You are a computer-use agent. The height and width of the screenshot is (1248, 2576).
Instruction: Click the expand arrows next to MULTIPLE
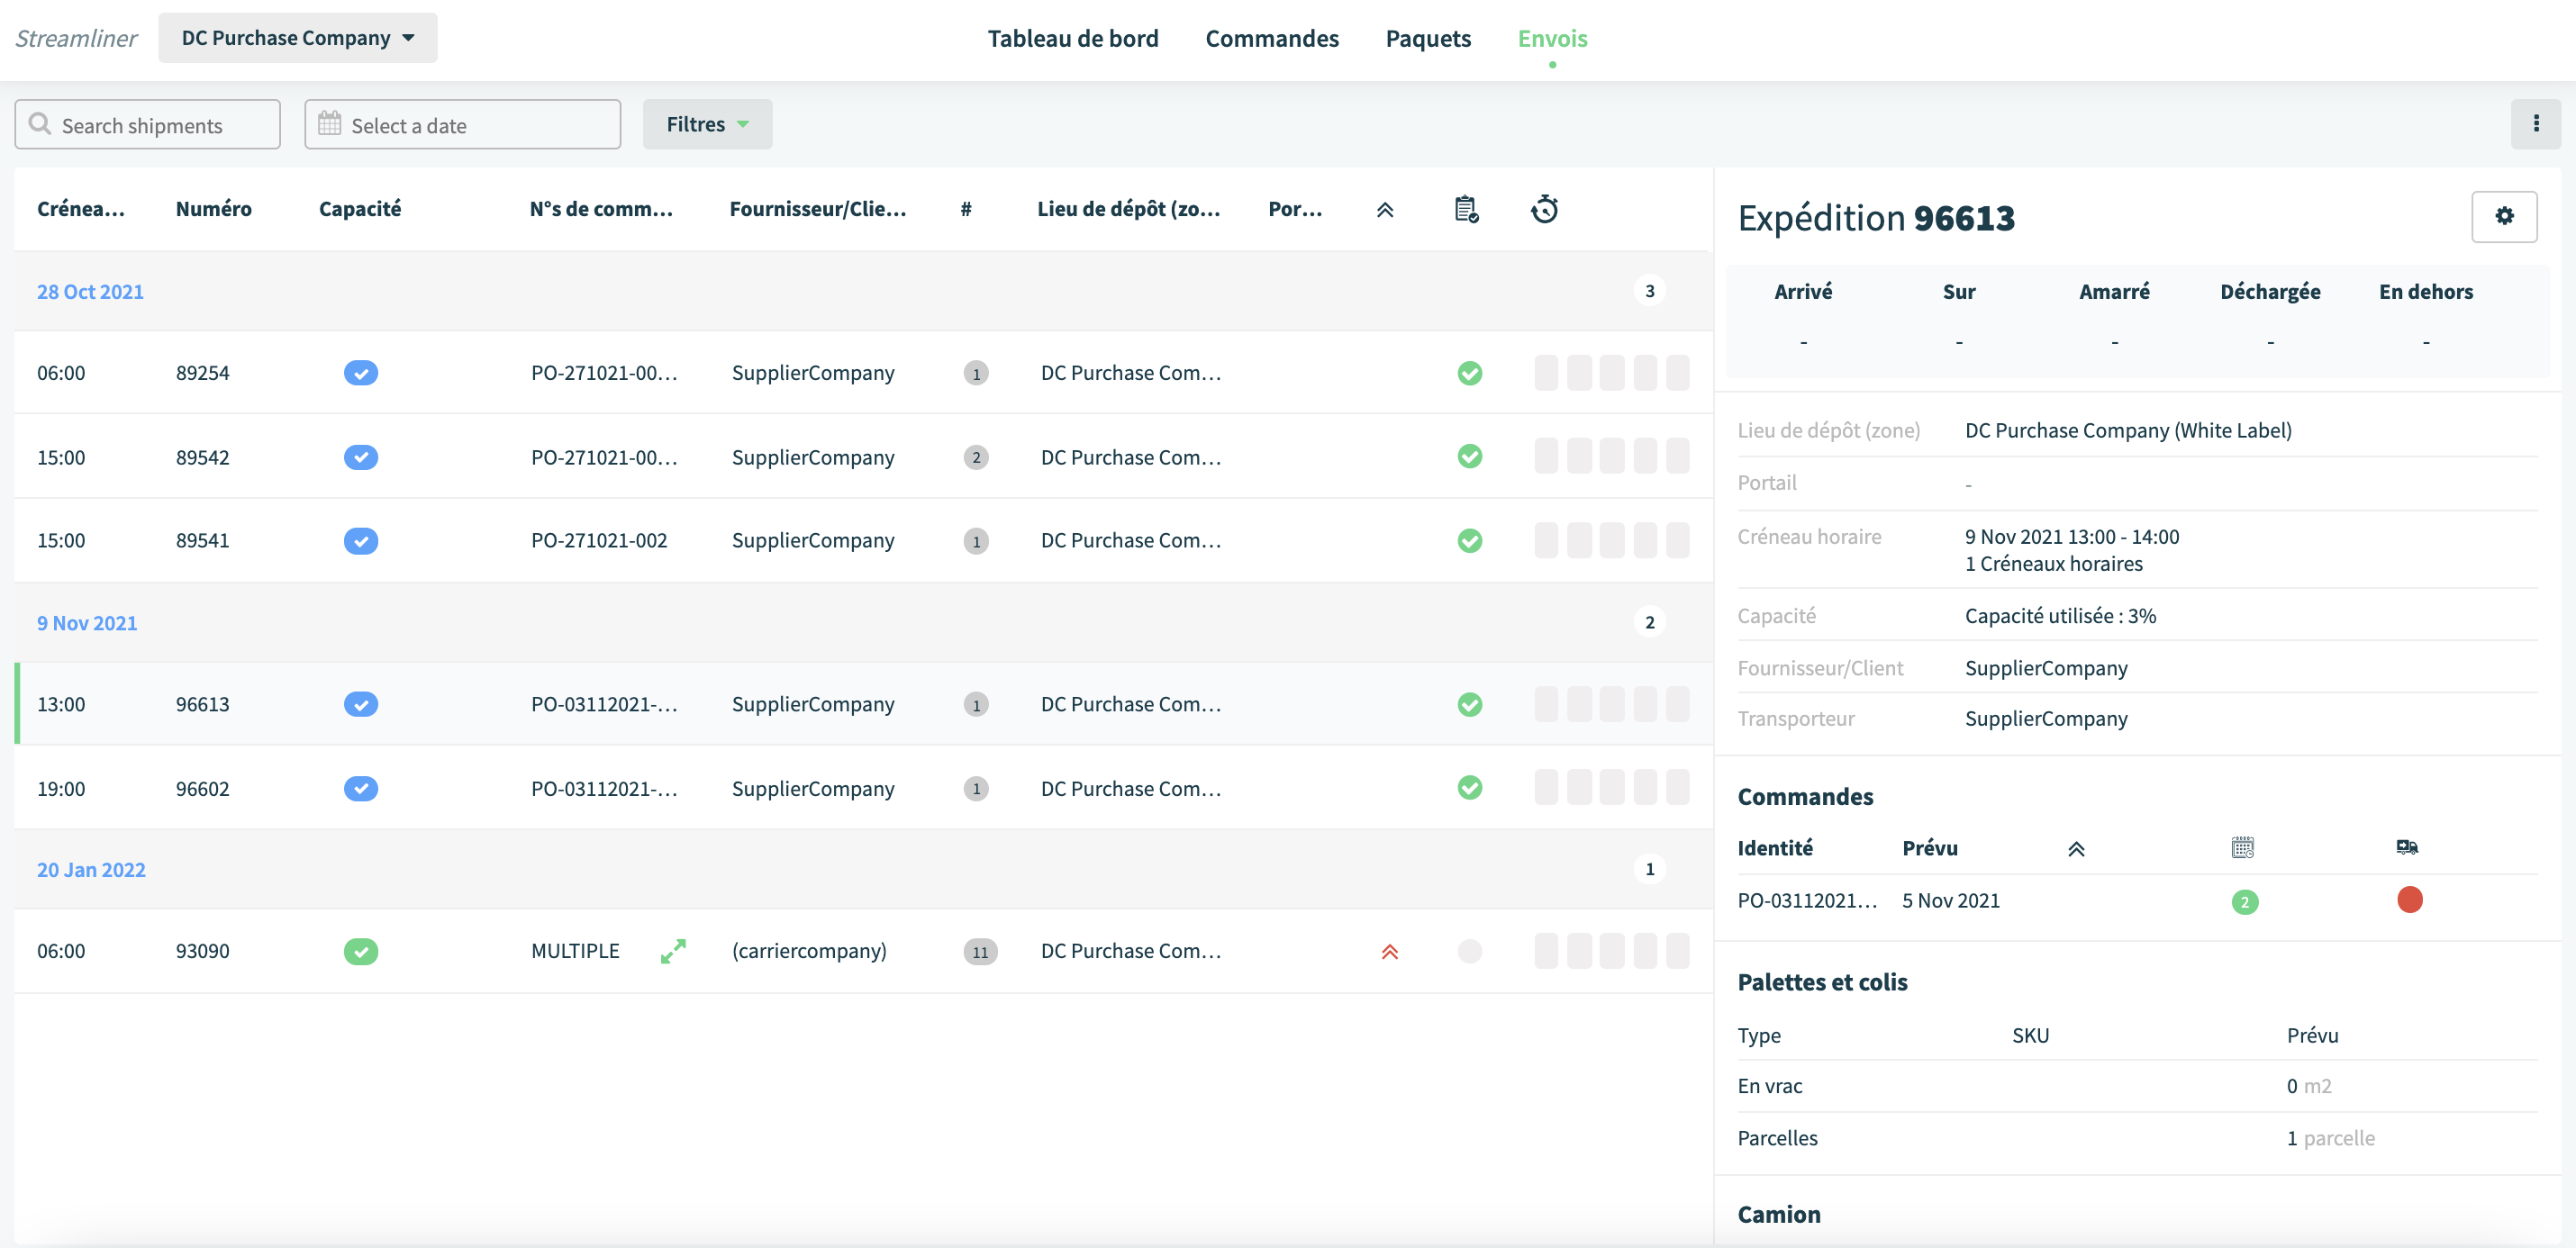pyautogui.click(x=673, y=951)
